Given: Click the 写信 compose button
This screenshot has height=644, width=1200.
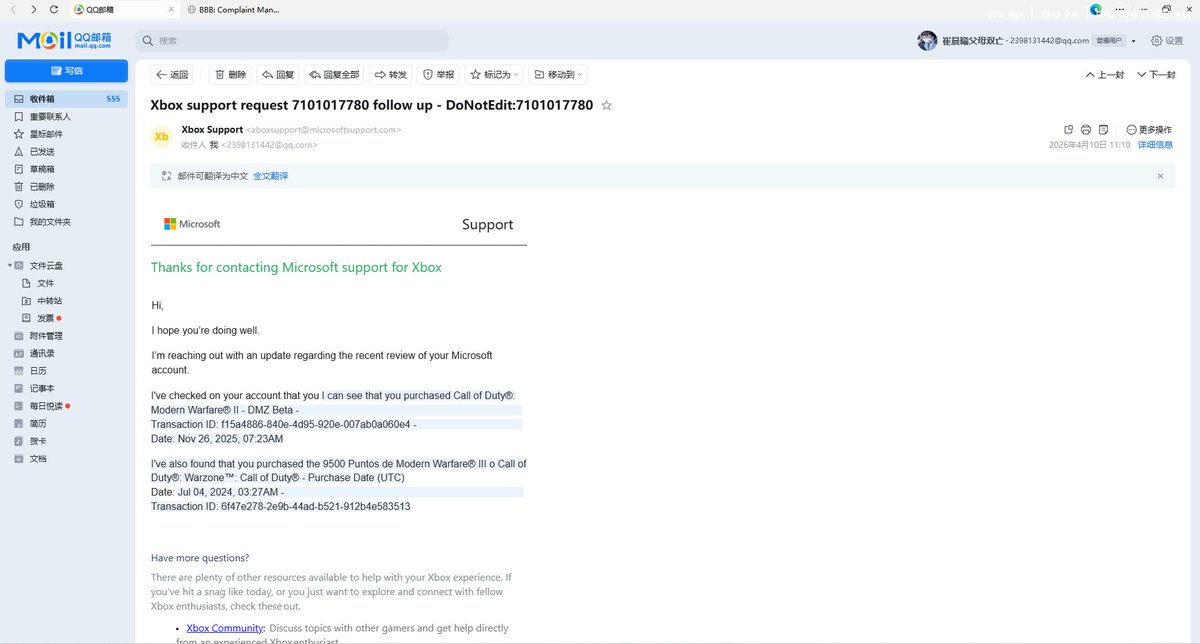Looking at the screenshot, I should 66,71.
